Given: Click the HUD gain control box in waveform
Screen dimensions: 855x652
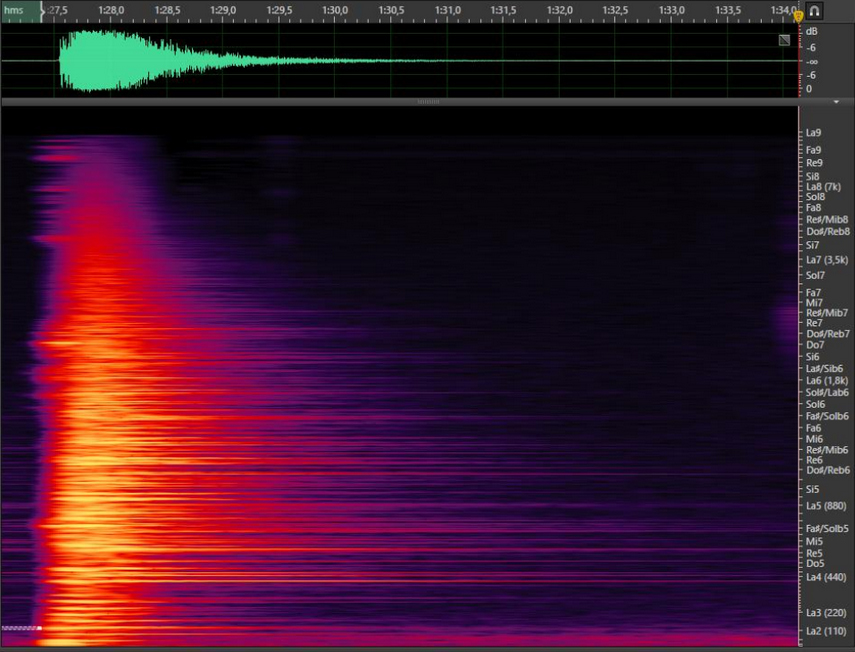Looking at the screenshot, I should coord(784,40).
